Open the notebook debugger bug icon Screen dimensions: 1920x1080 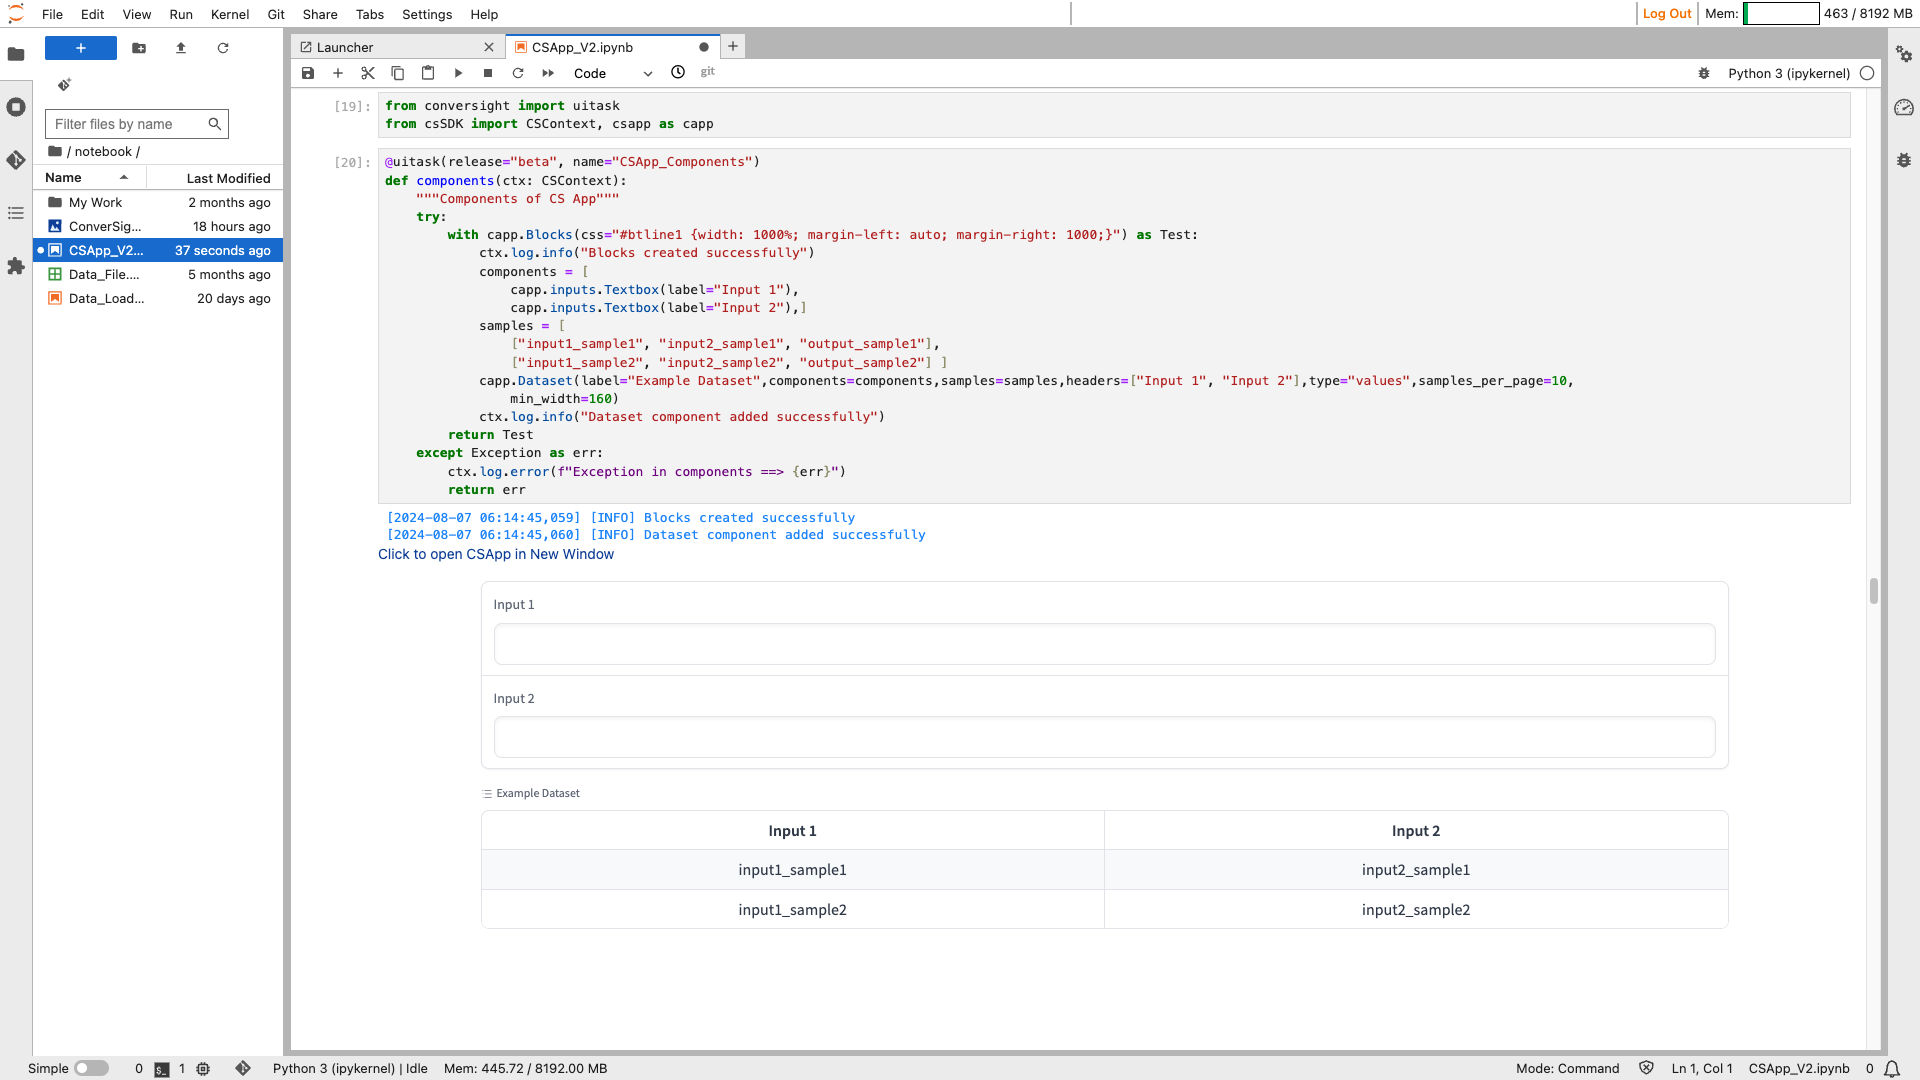coord(1704,73)
